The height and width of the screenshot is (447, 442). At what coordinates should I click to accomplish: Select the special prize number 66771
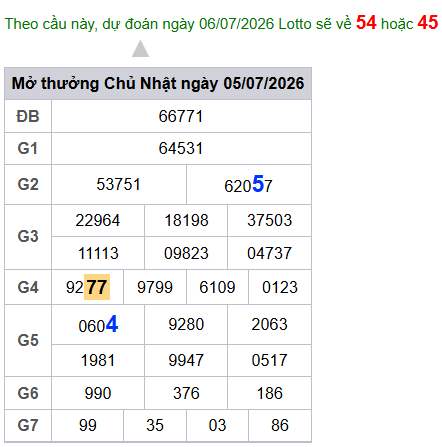tap(181, 116)
